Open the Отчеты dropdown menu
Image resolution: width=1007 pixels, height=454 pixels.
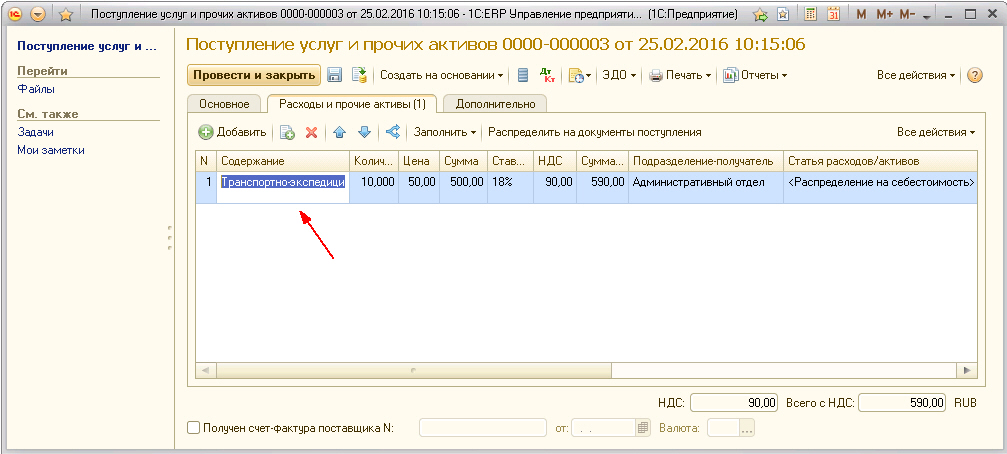click(755, 75)
